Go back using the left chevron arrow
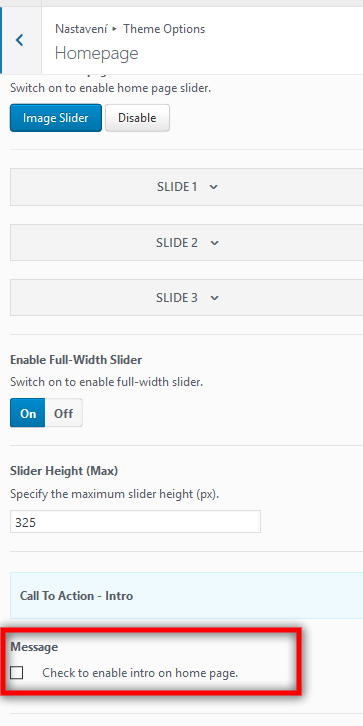Image resolution: width=363 pixels, height=726 pixels. pos(19,40)
